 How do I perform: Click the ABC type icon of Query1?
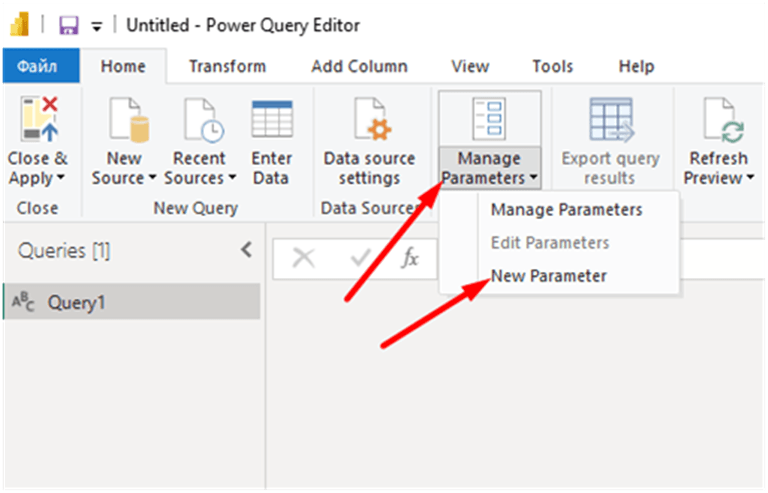[x=23, y=302]
